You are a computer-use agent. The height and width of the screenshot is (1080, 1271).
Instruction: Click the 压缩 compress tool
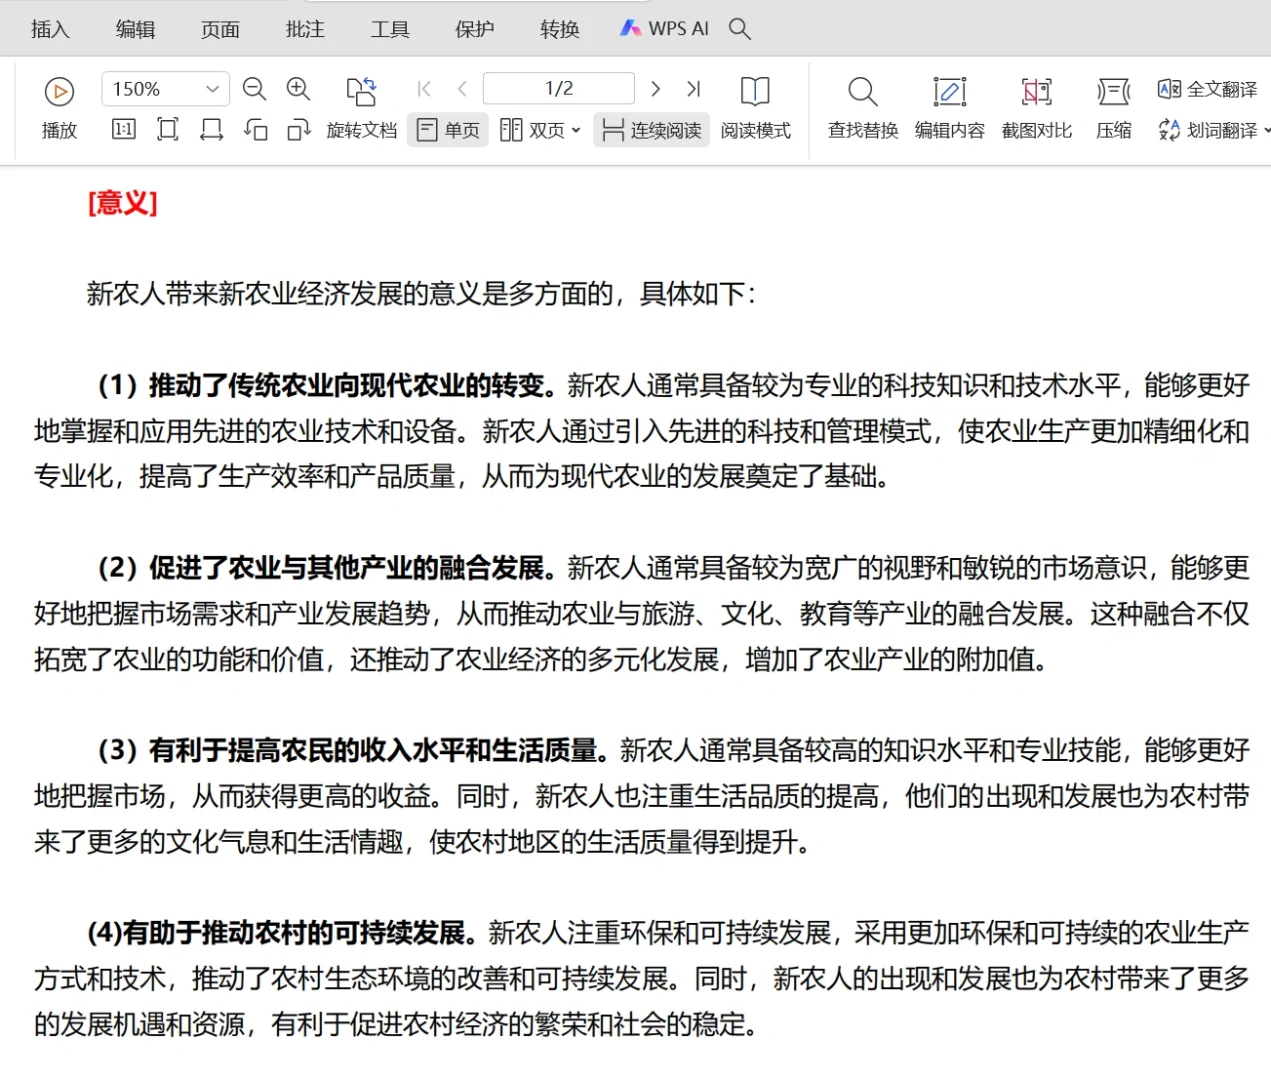pos(1113,108)
